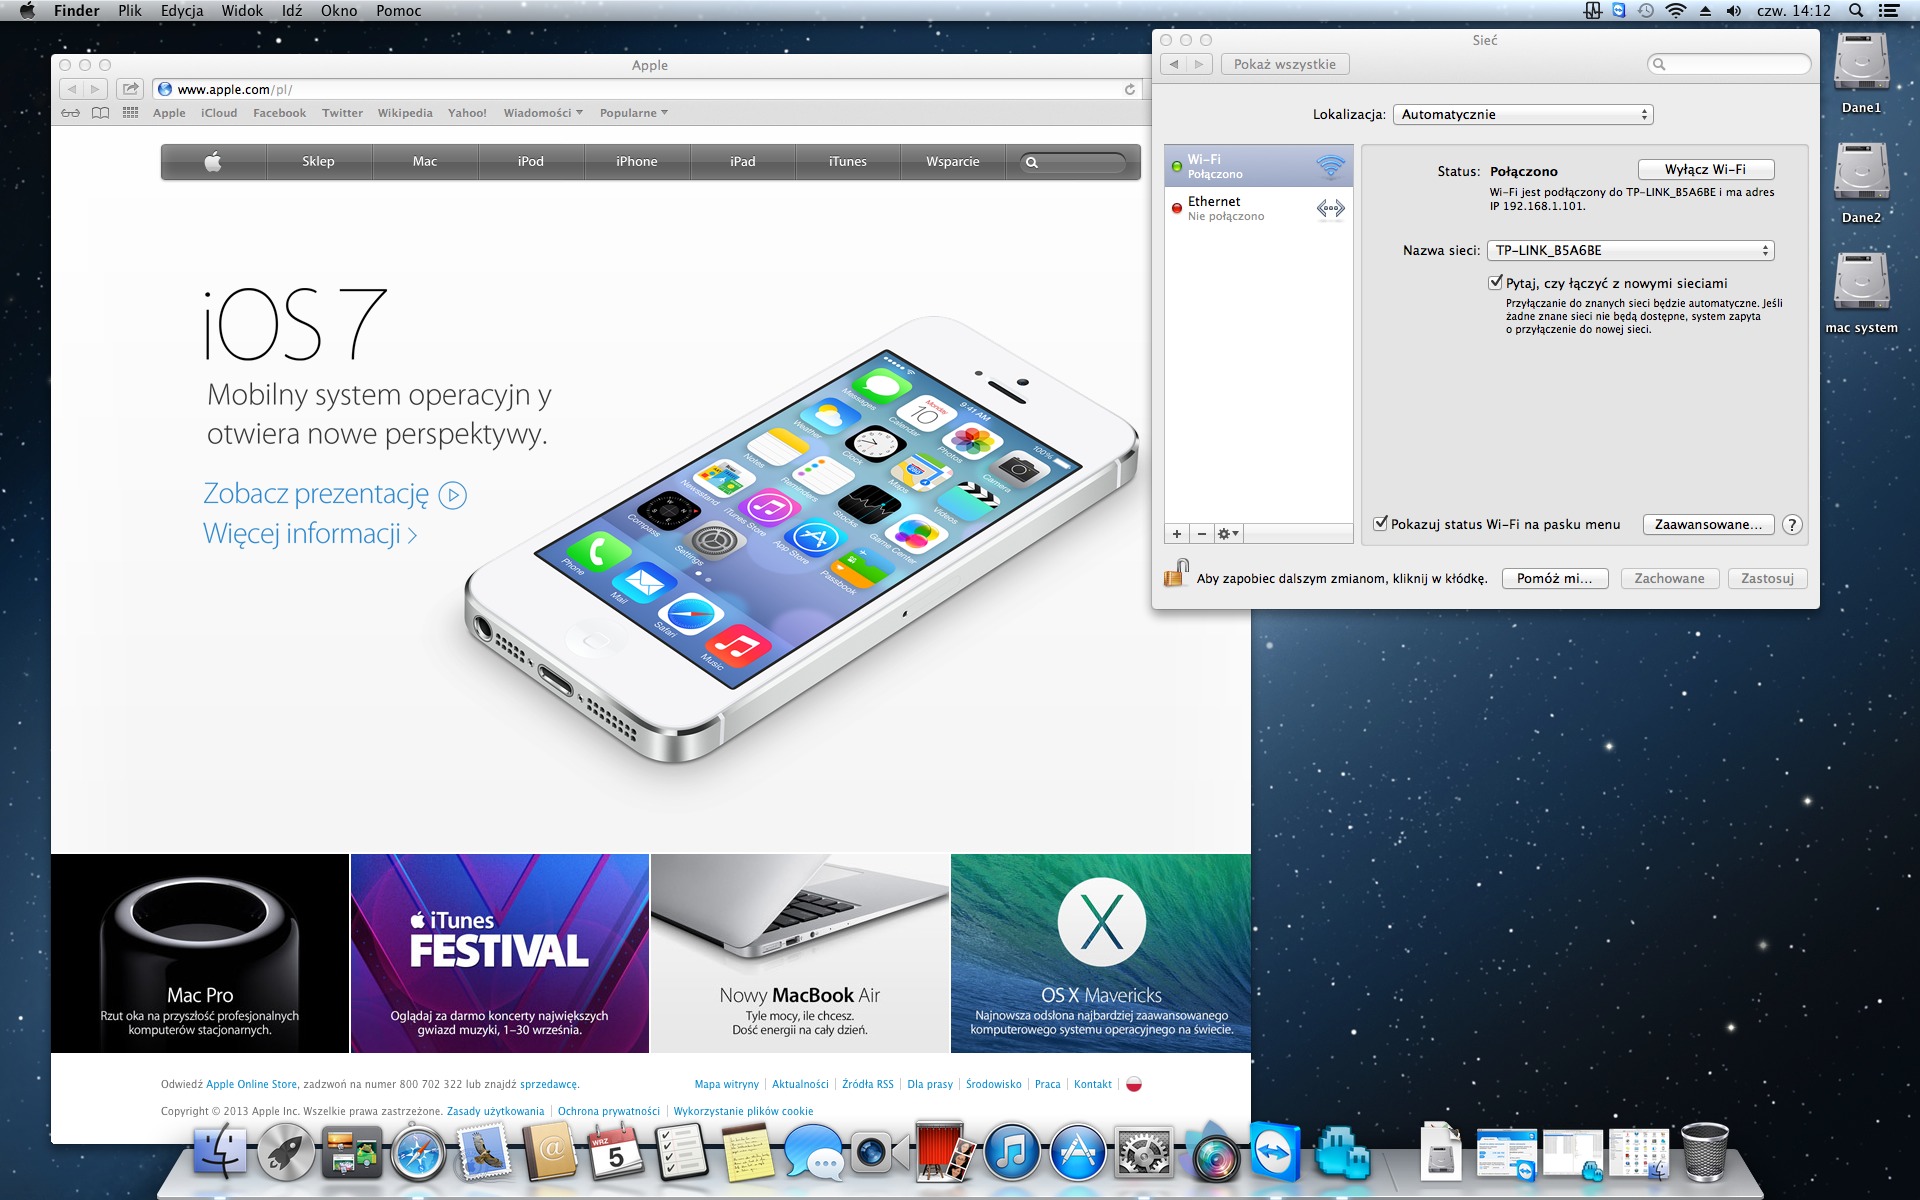Open Messages speech bubble in Dock

click(814, 1153)
